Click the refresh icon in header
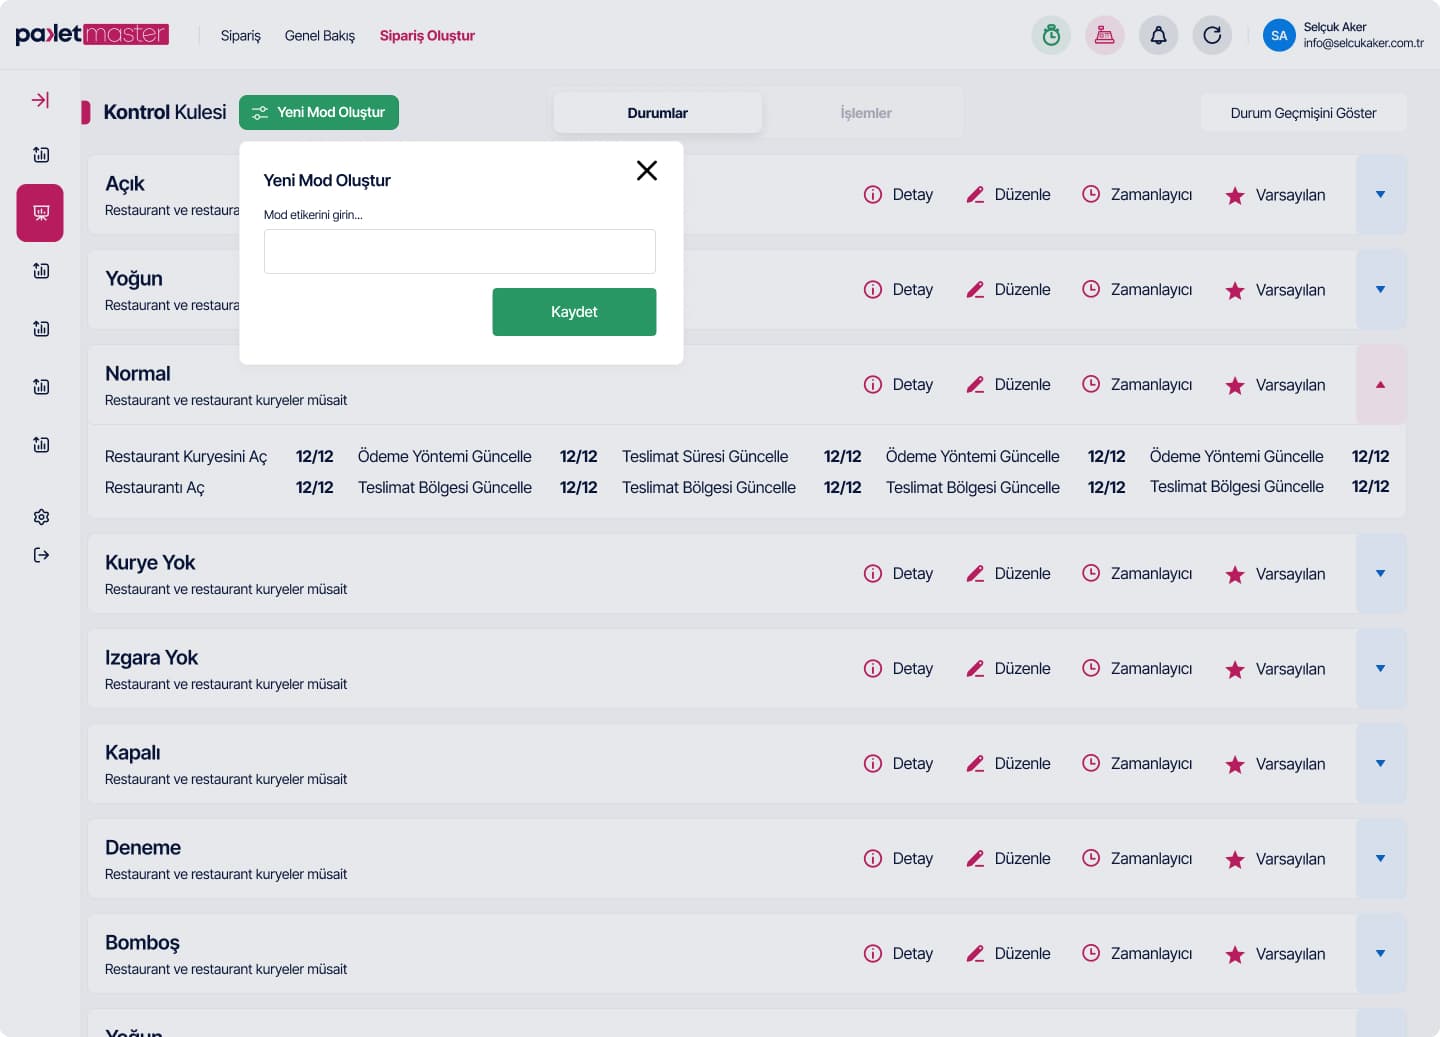1440x1037 pixels. 1212,36
